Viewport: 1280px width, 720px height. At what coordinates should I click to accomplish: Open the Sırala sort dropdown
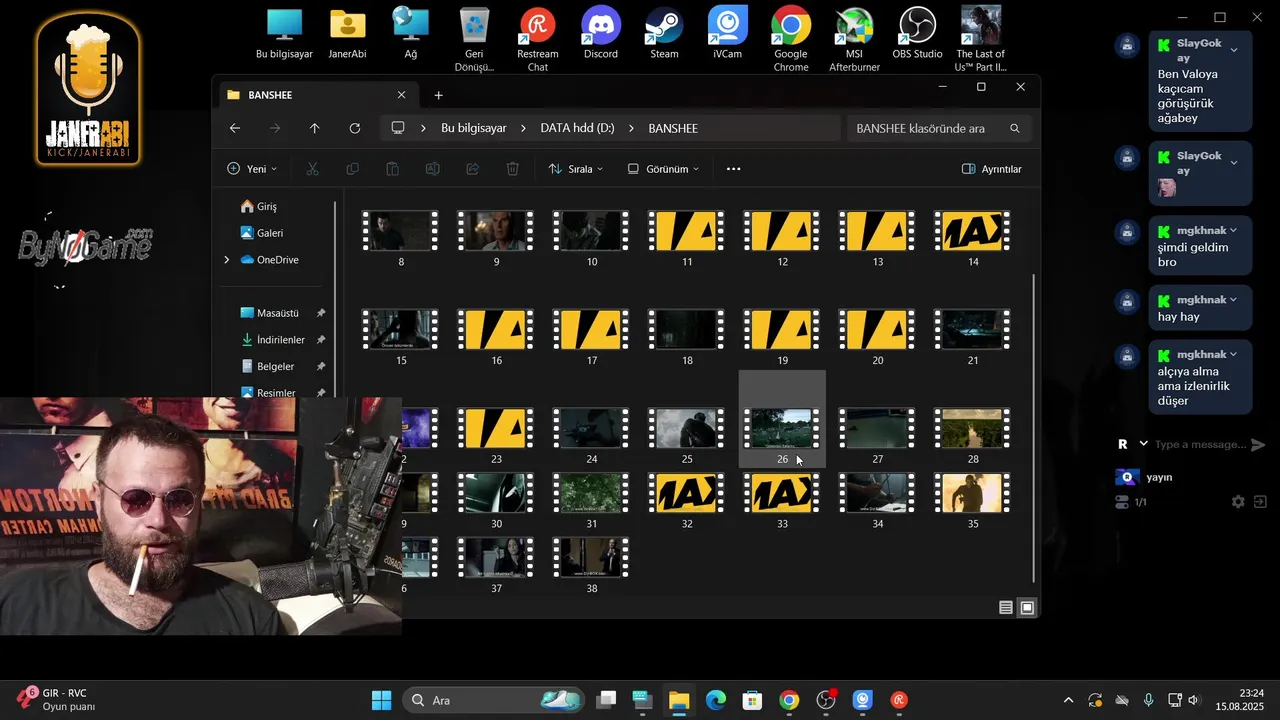point(576,169)
